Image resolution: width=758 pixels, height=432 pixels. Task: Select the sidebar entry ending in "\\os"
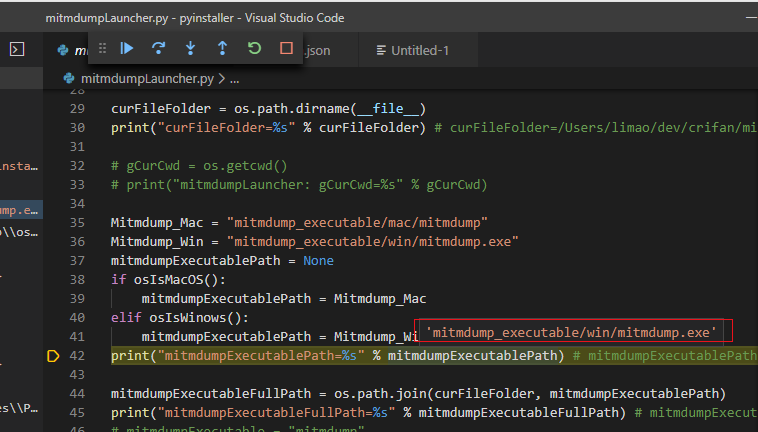(x=20, y=232)
